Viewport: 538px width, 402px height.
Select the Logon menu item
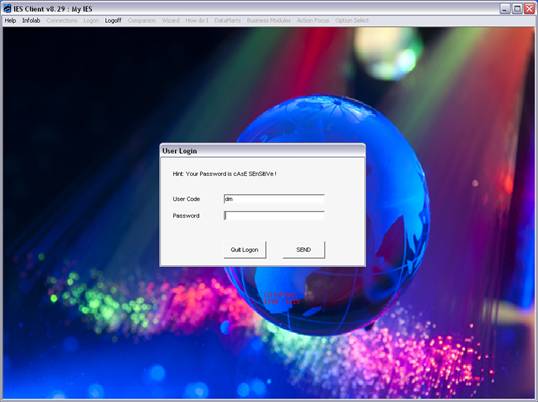tap(91, 21)
